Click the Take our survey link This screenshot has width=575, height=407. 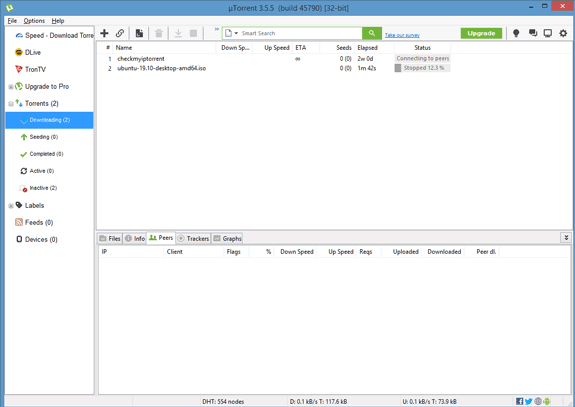coord(402,35)
